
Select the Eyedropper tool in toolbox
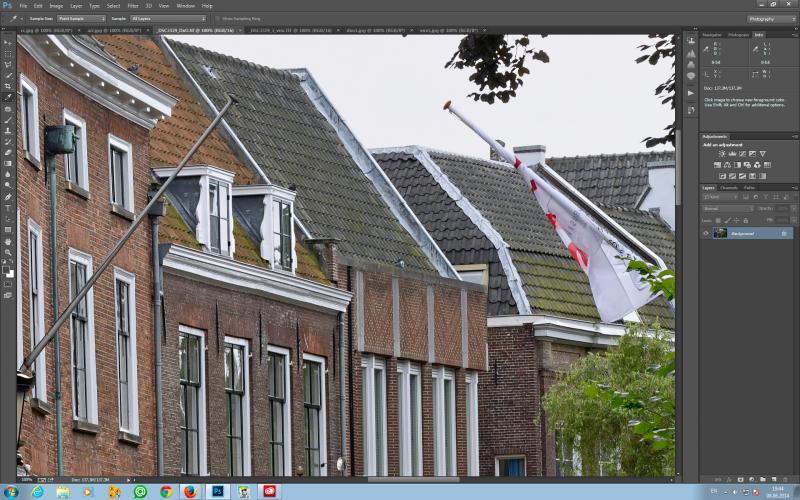[8, 97]
